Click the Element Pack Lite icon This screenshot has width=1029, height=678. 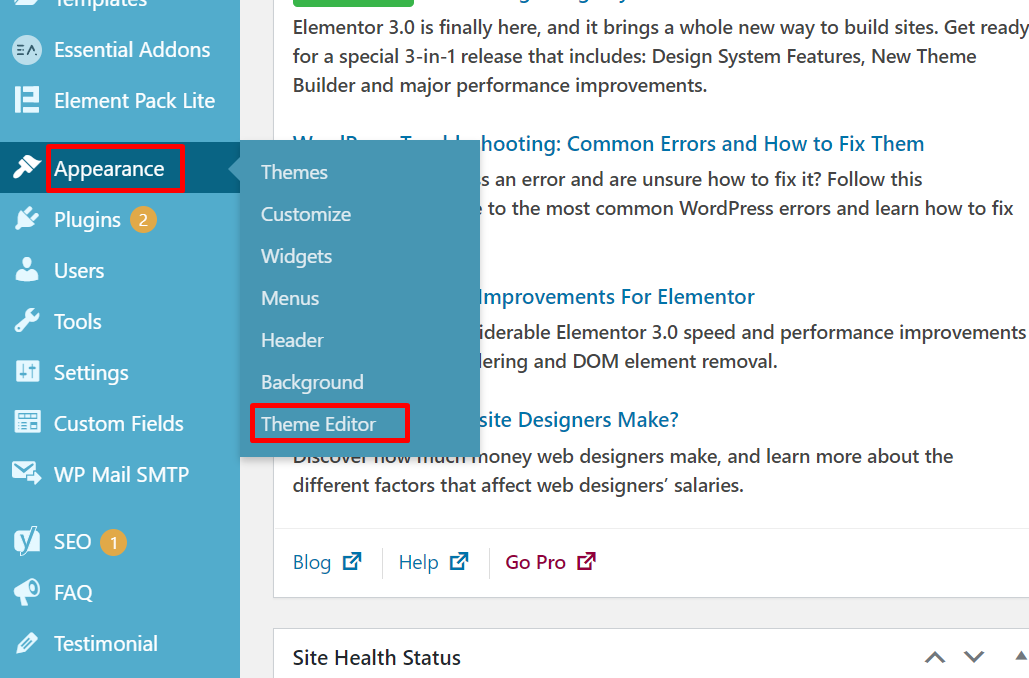pyautogui.click(x=27, y=100)
